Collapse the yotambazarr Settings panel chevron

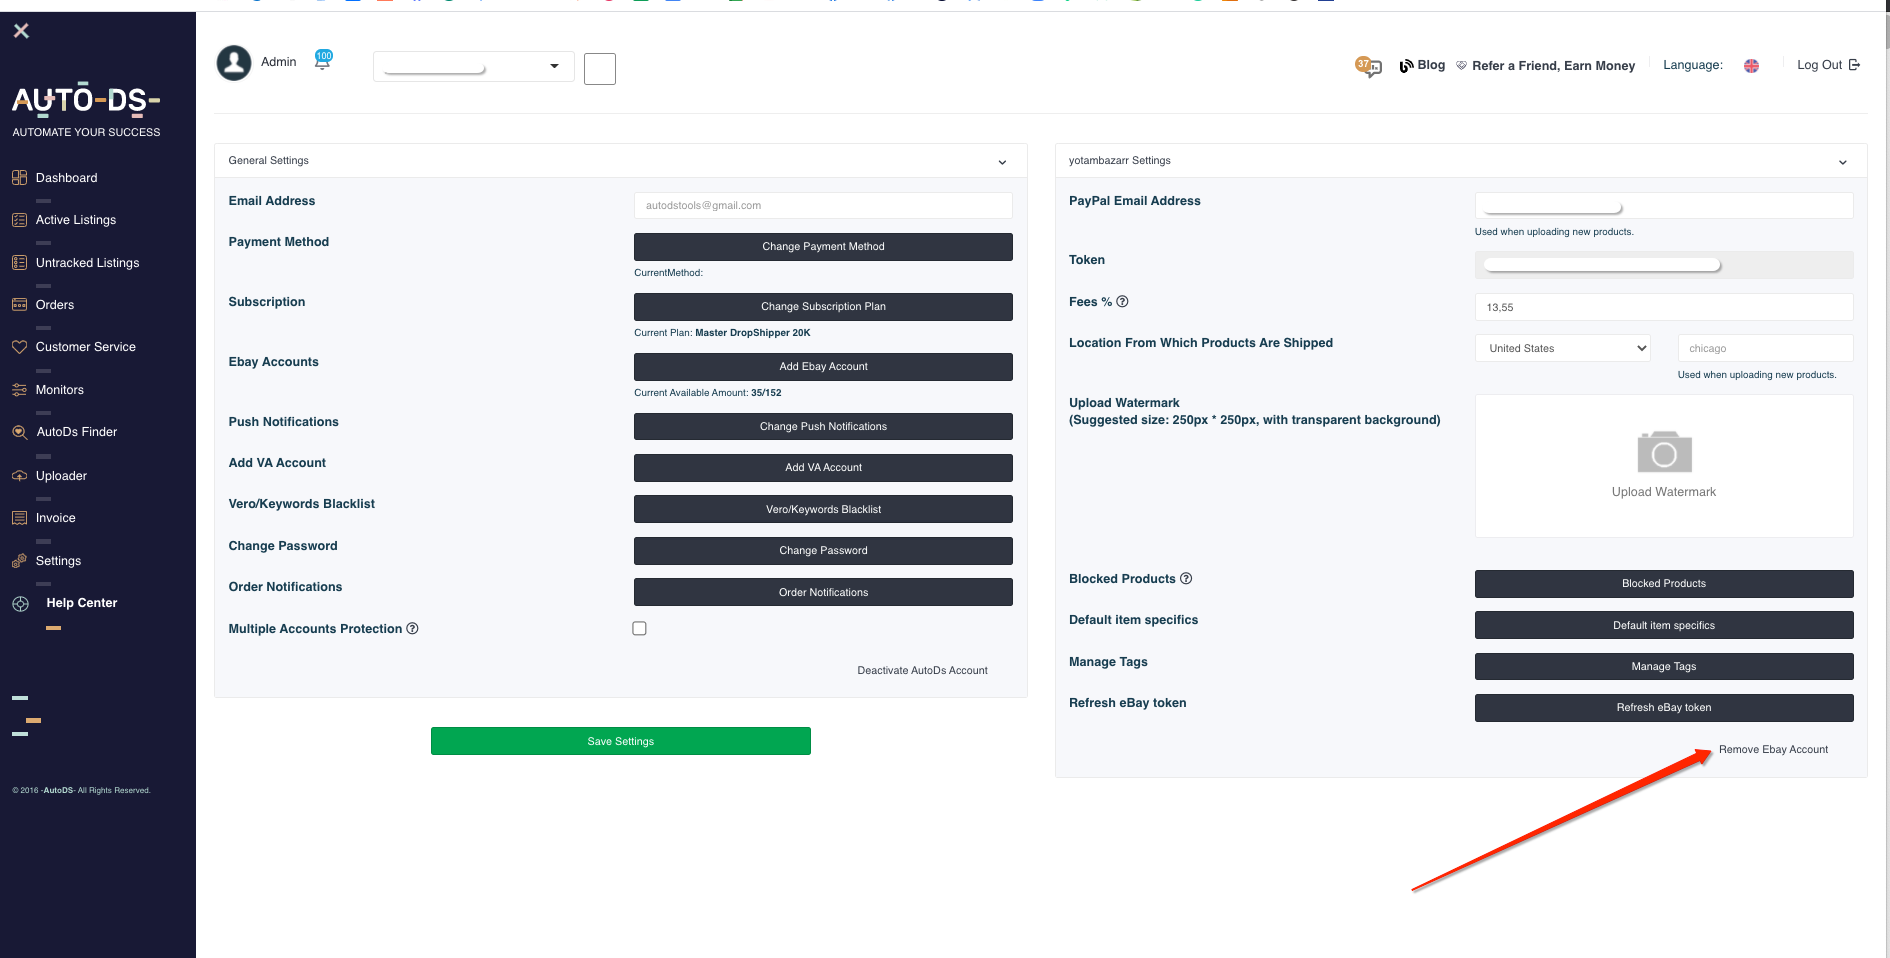tap(1843, 162)
